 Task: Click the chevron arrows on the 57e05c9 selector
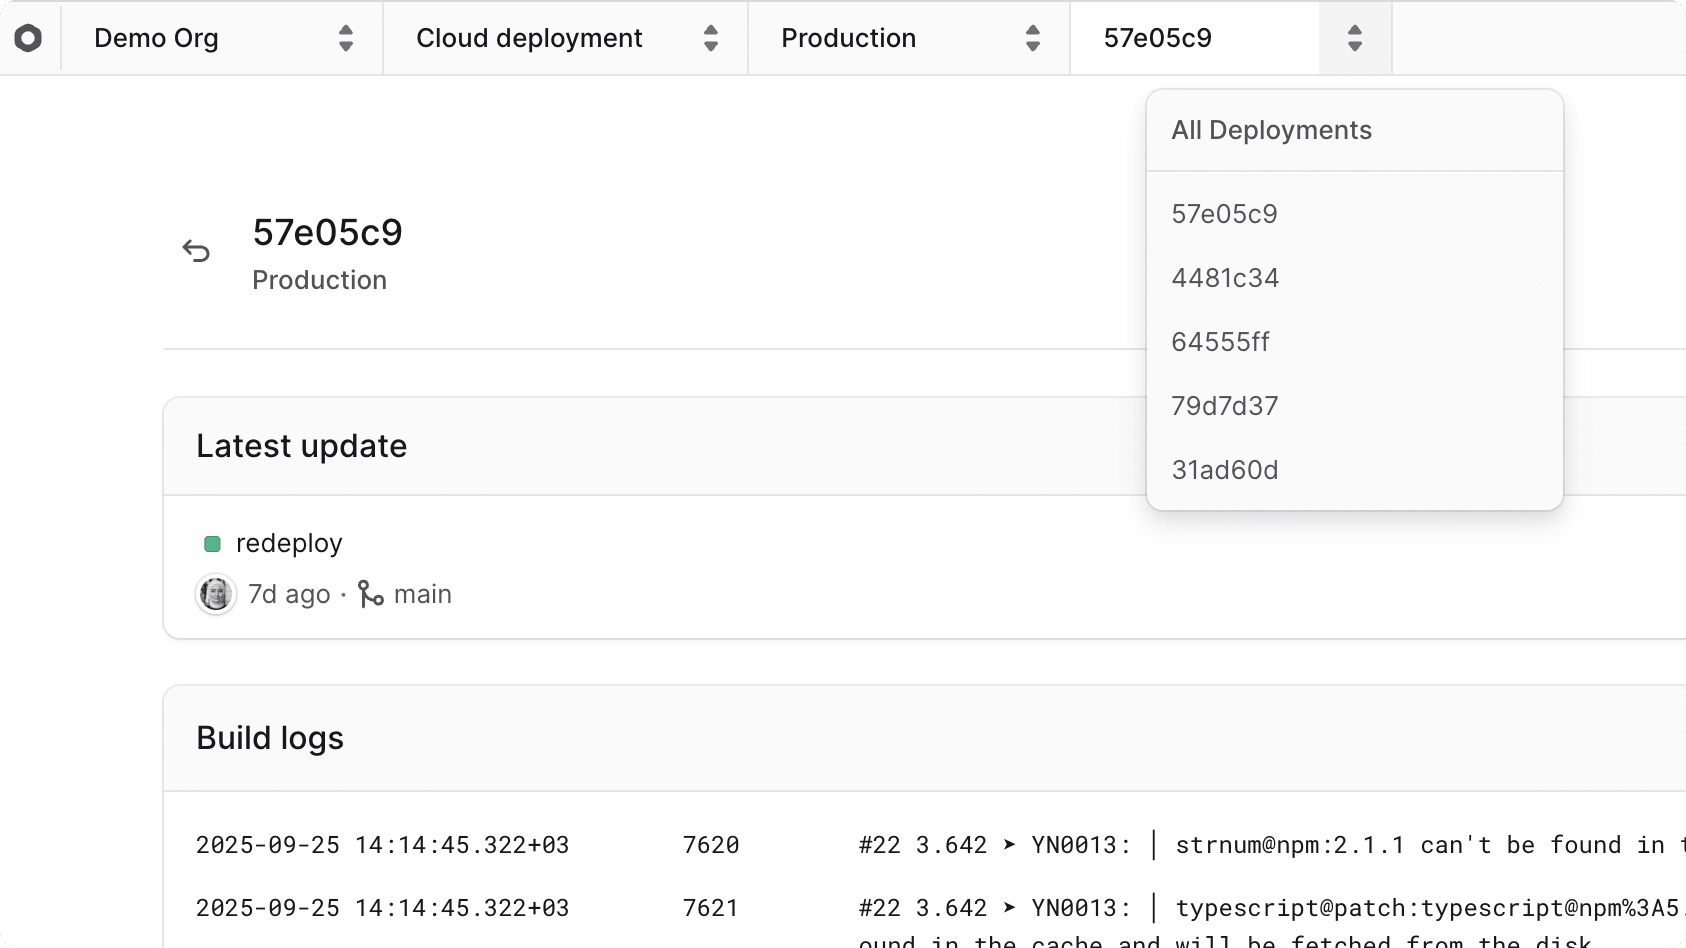pos(1354,38)
